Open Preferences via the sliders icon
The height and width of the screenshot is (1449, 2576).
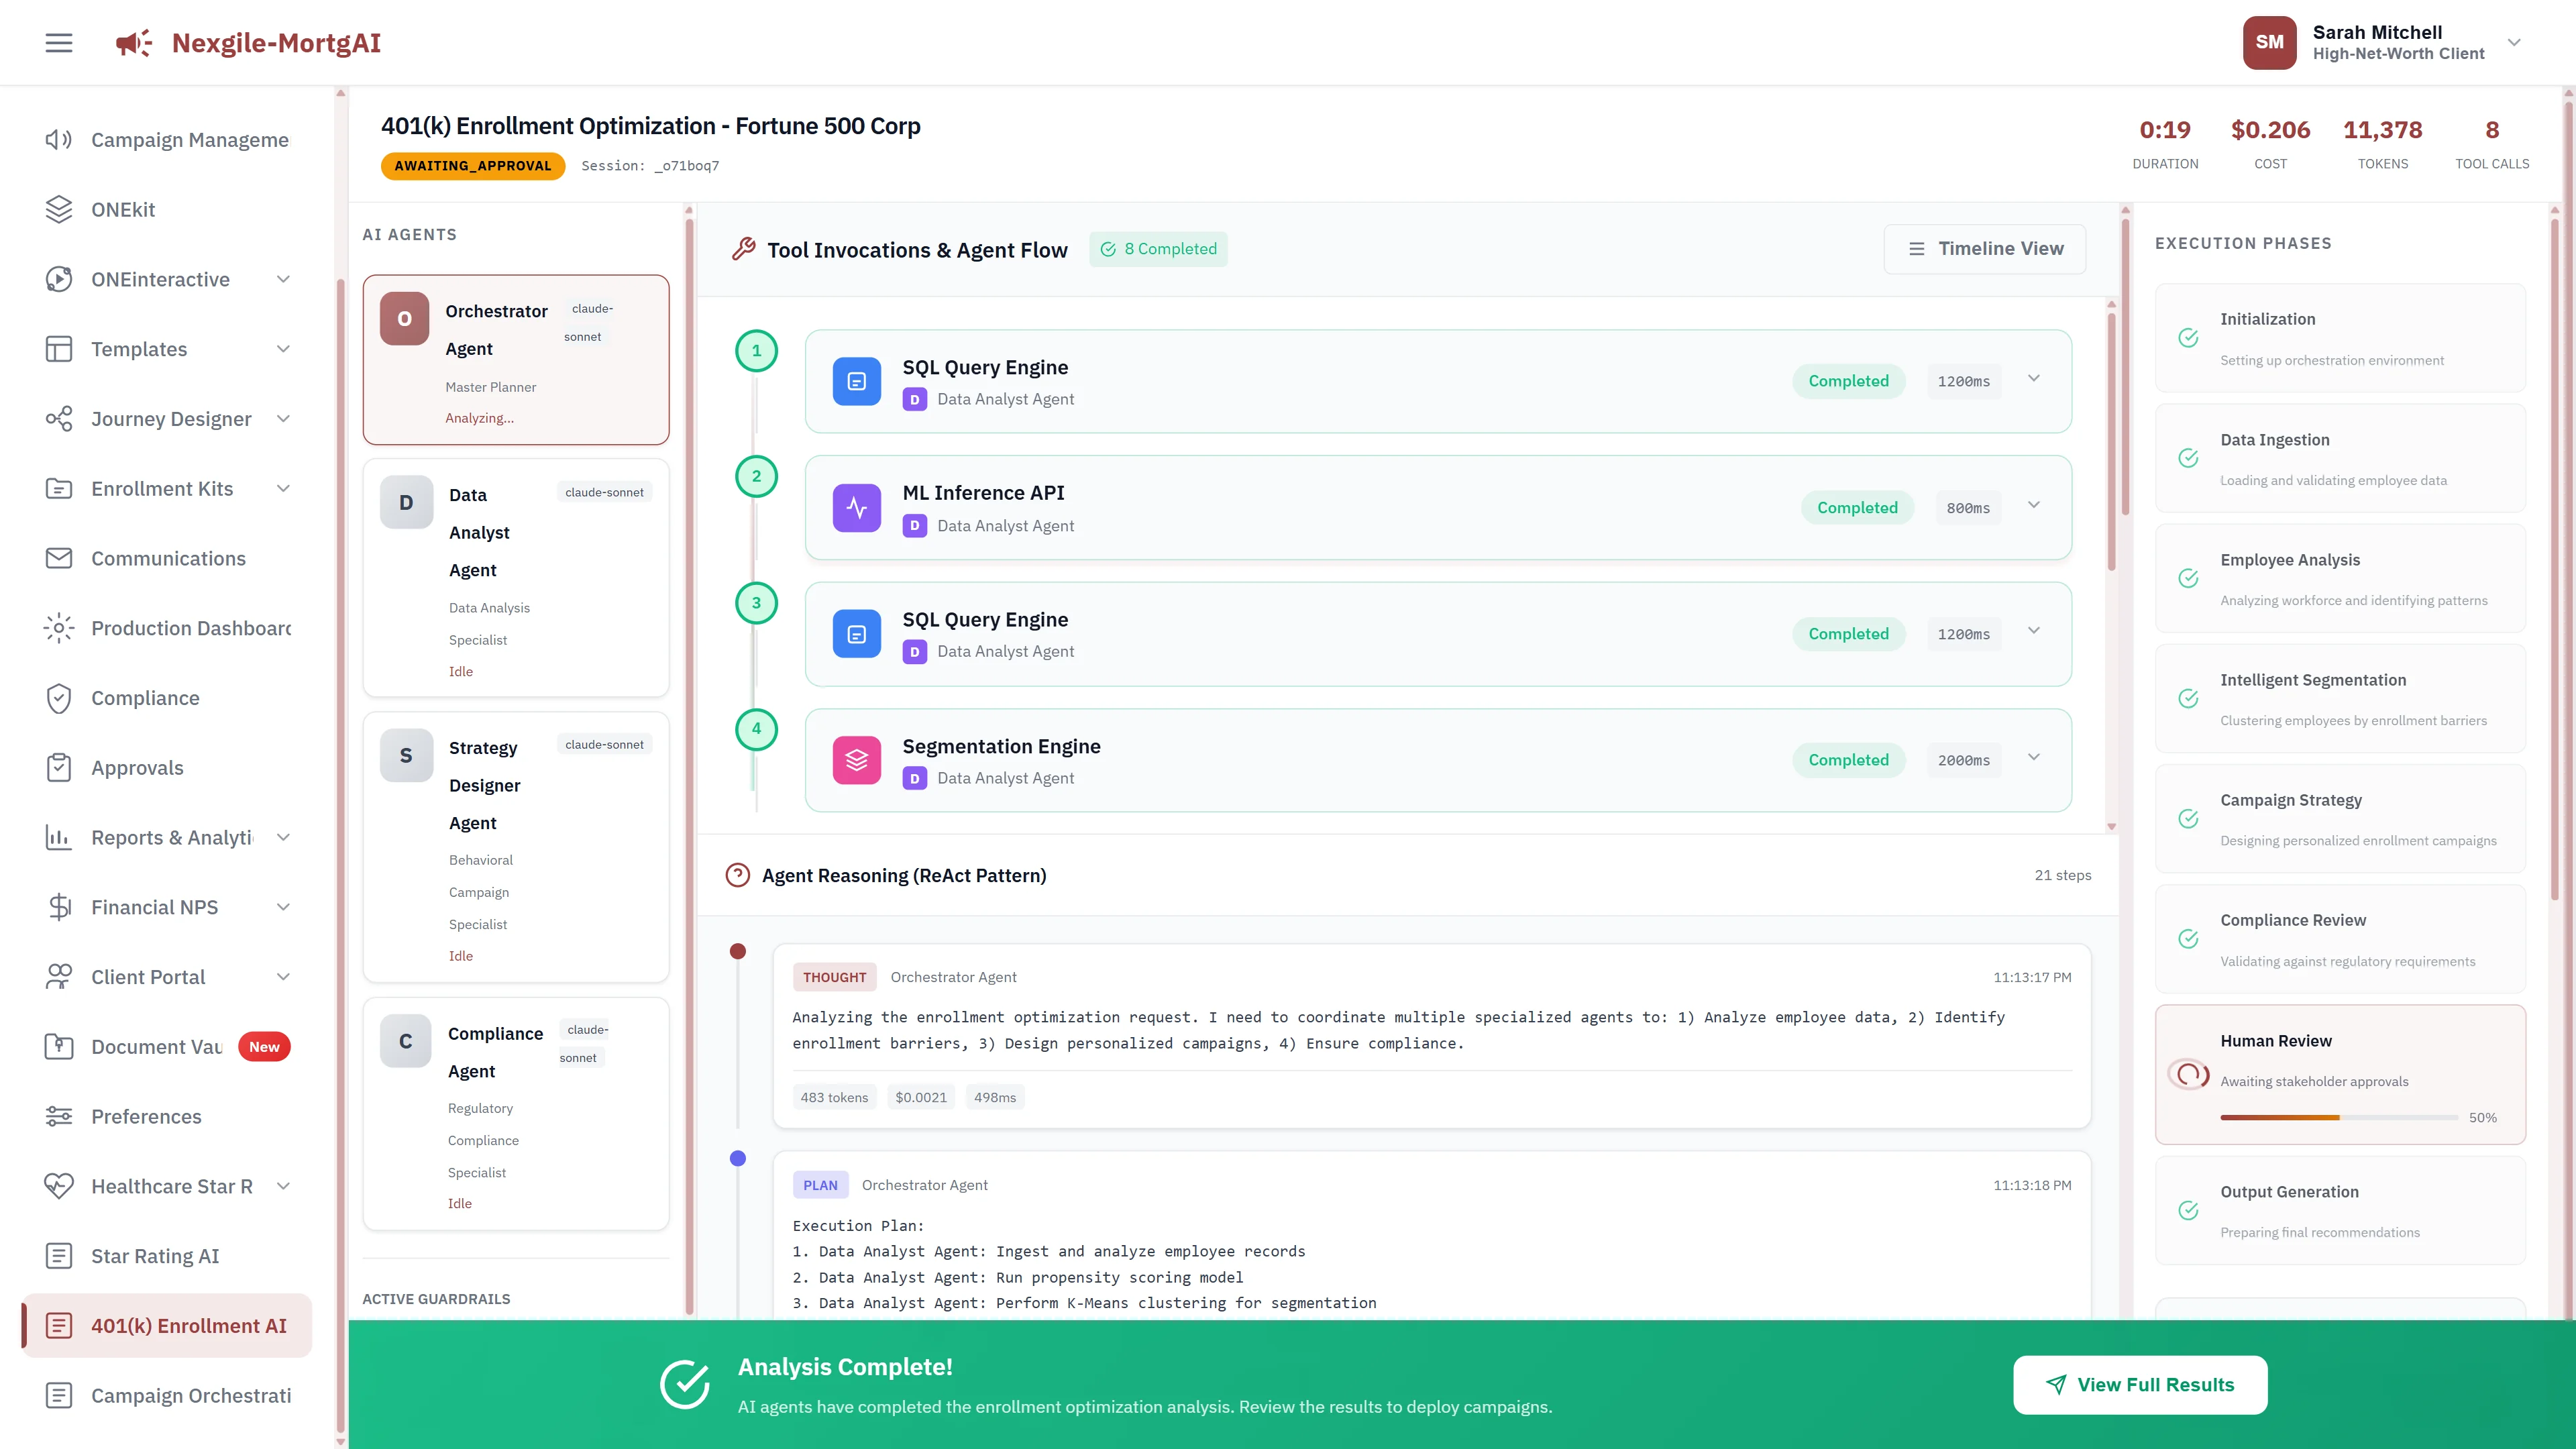[x=58, y=1116]
